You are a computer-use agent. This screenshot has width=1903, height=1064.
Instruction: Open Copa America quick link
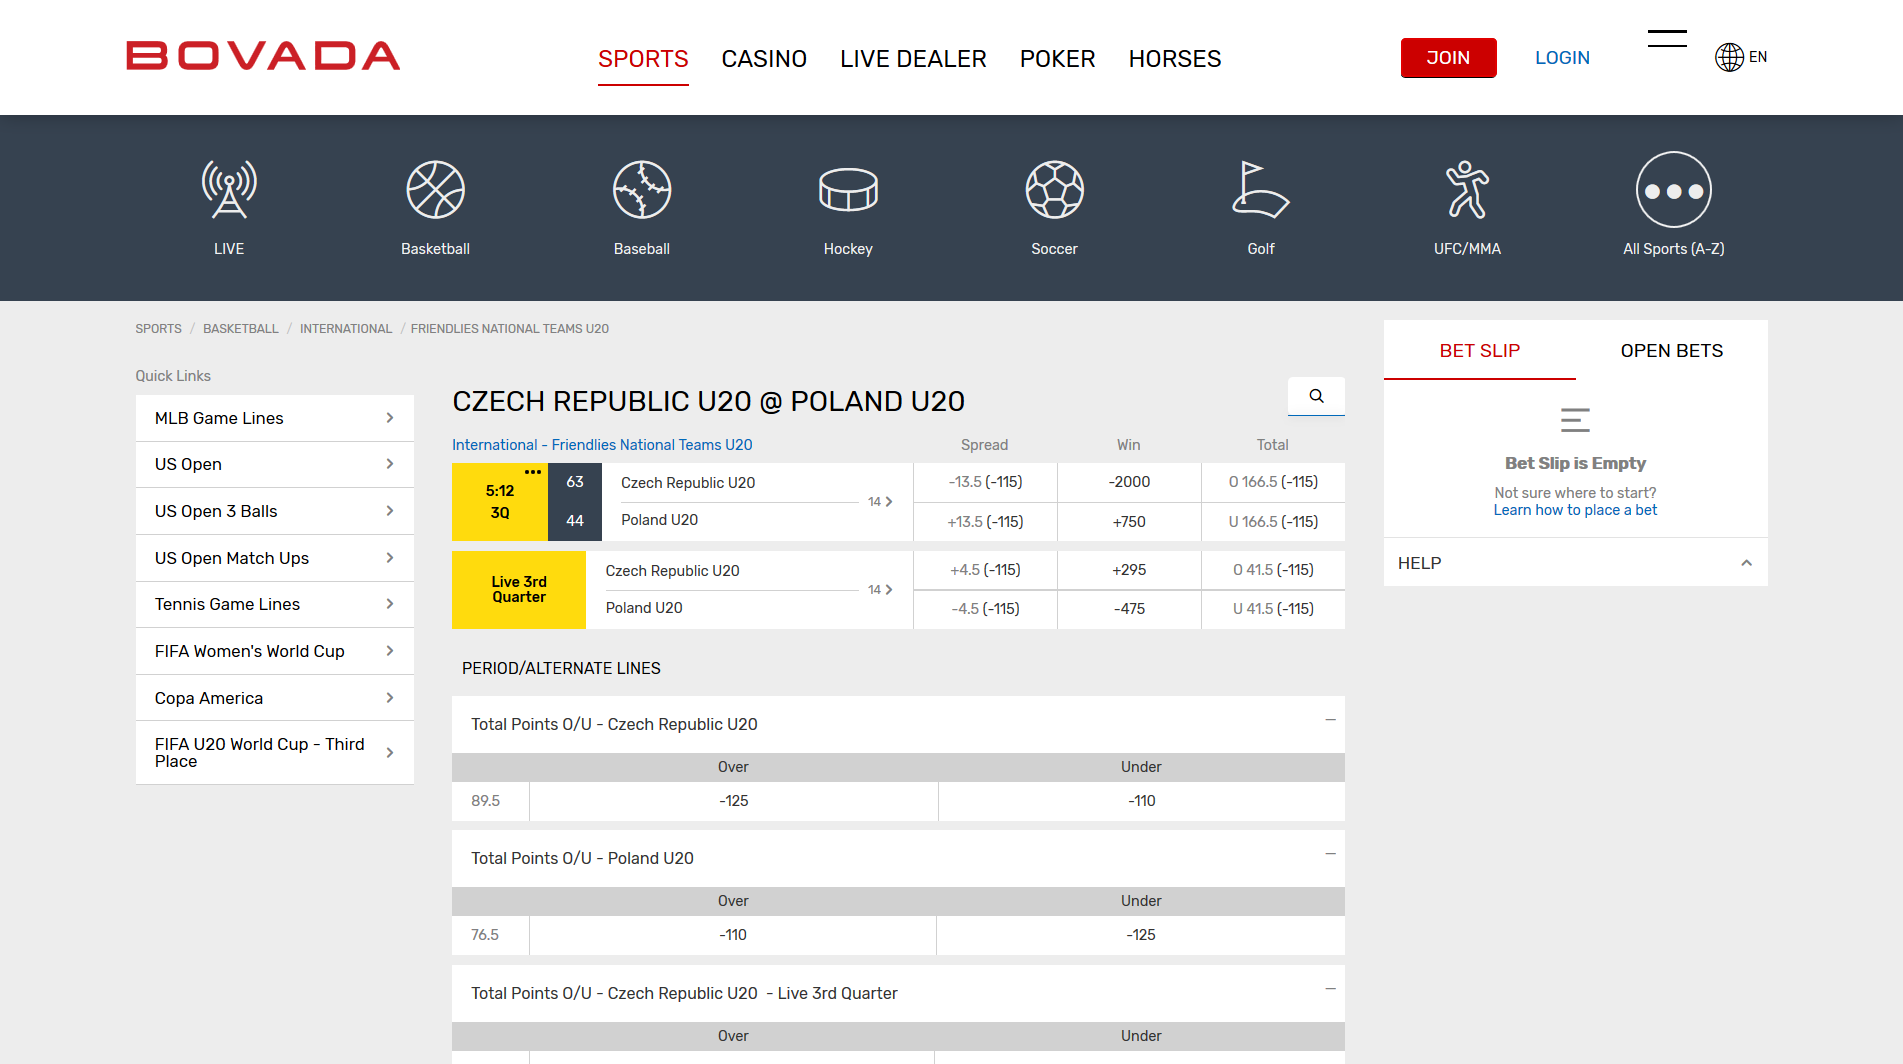click(275, 698)
